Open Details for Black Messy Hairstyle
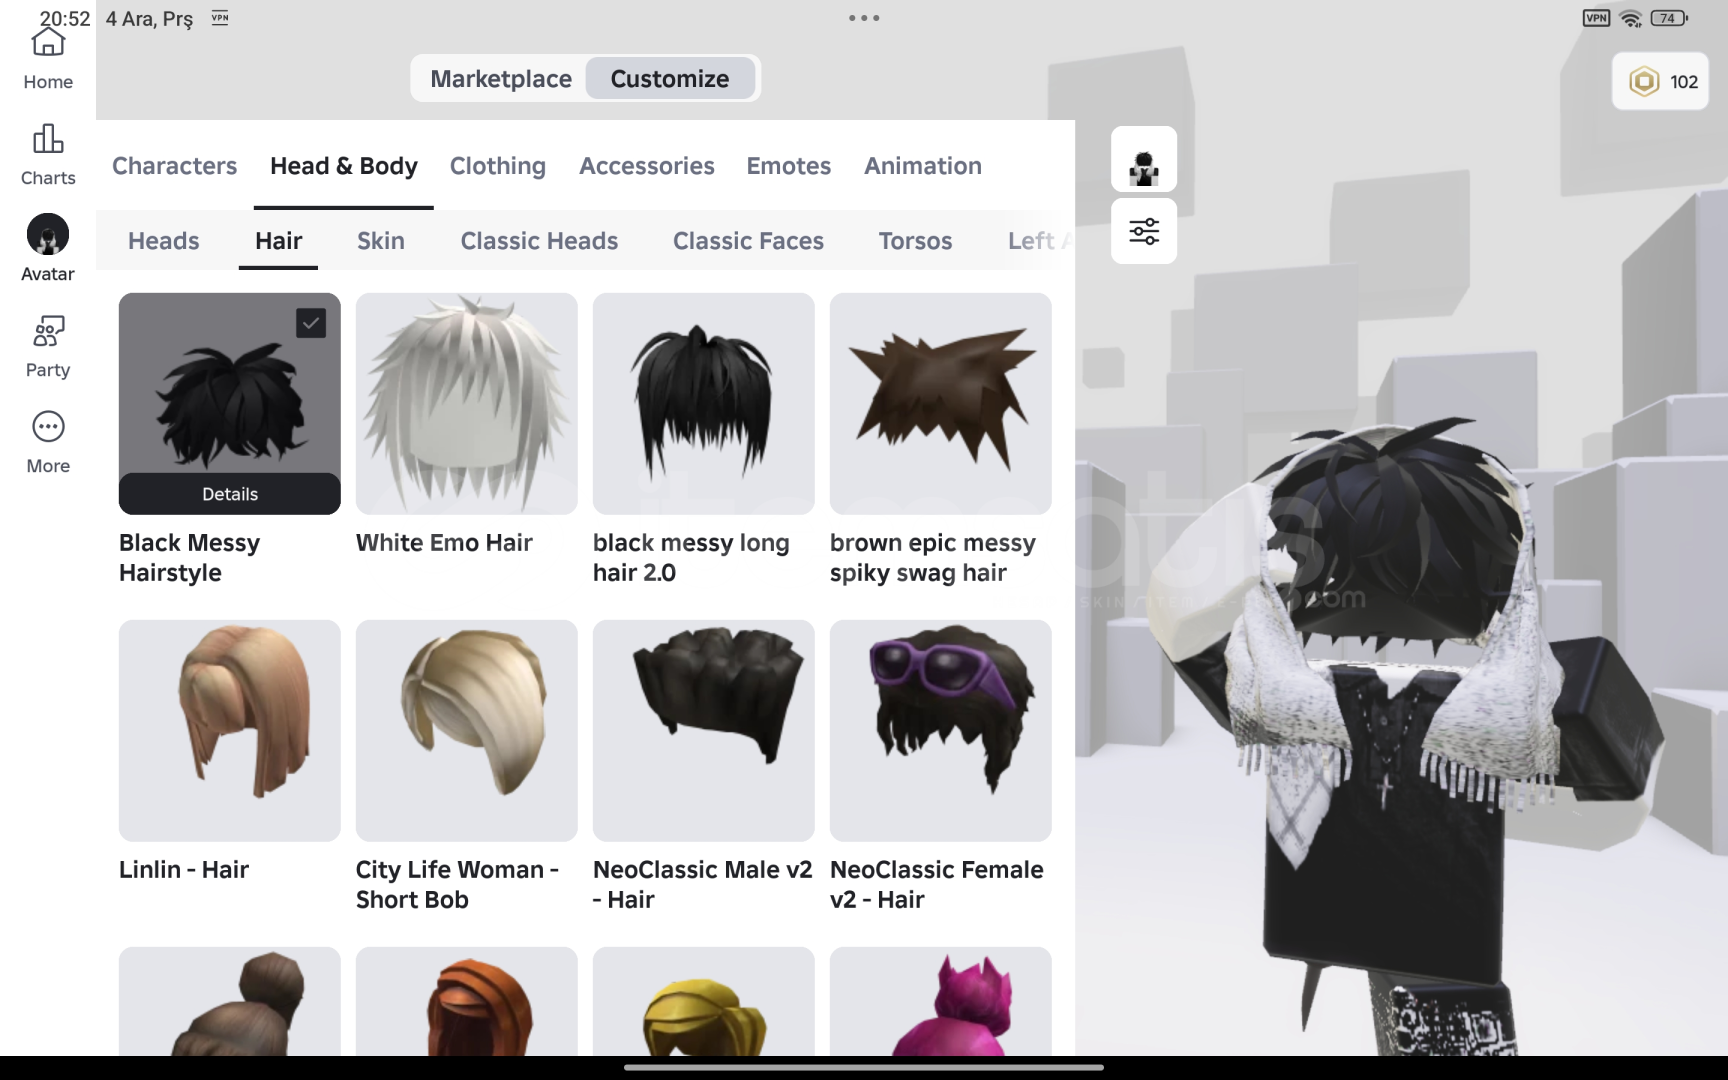Screen dimensions: 1728x1080 pos(230,494)
